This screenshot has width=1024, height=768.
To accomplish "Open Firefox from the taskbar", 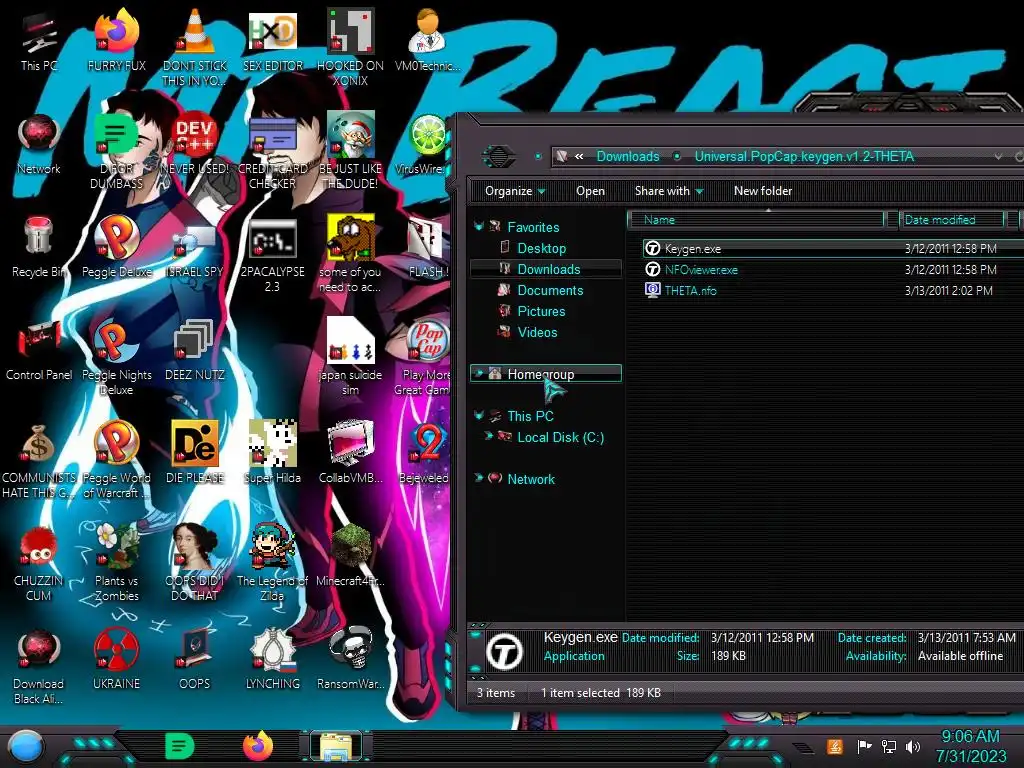I will pos(258,746).
